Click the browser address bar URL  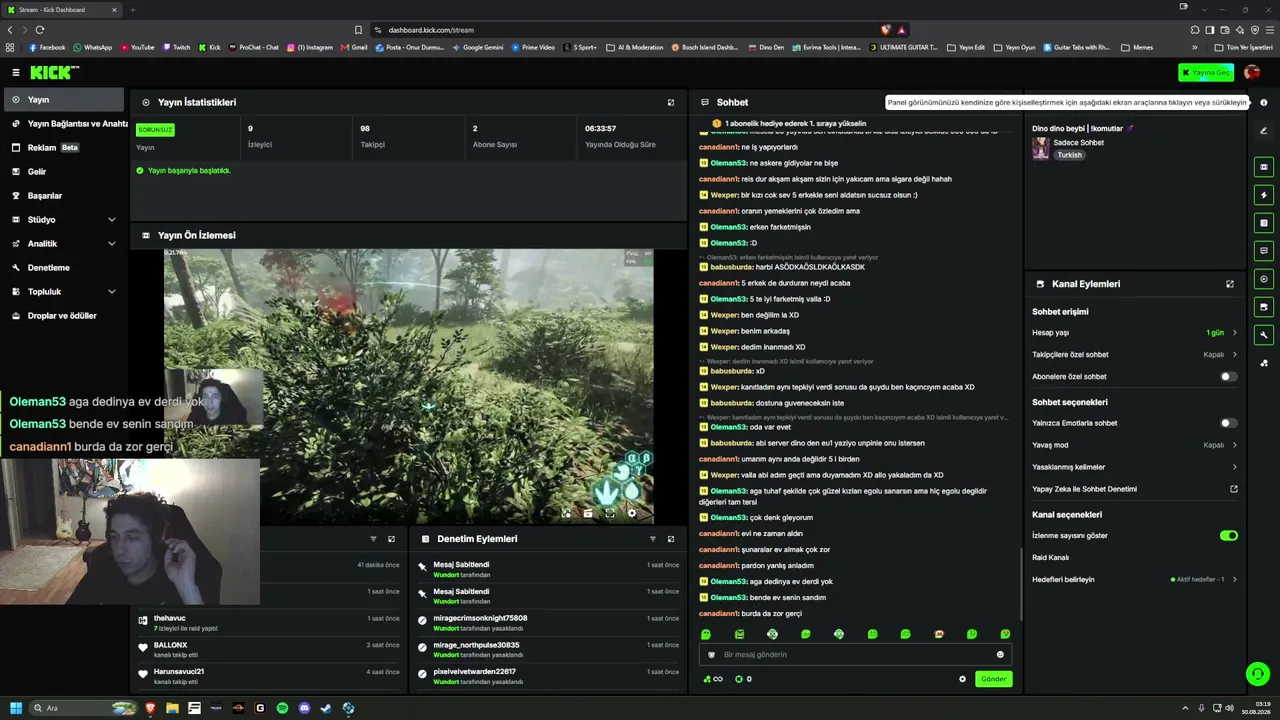coord(431,30)
